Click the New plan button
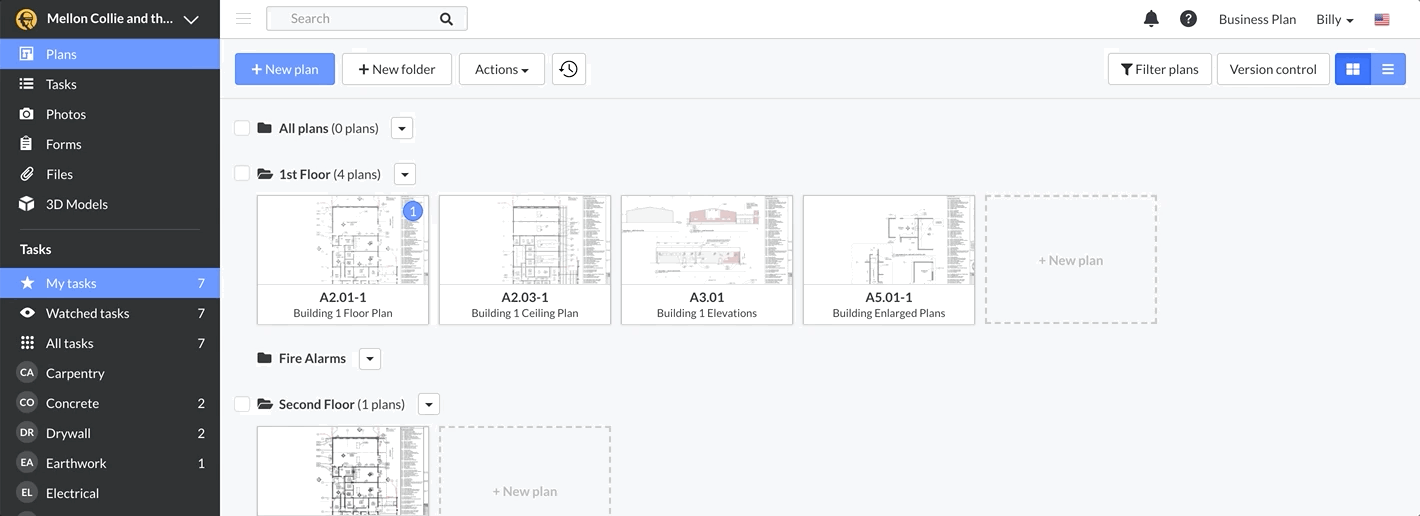 pos(285,69)
